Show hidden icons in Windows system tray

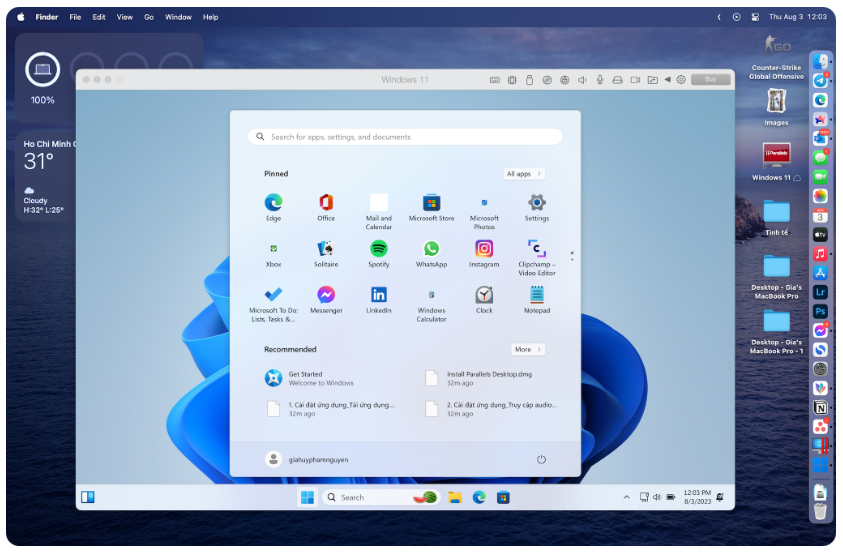point(627,497)
